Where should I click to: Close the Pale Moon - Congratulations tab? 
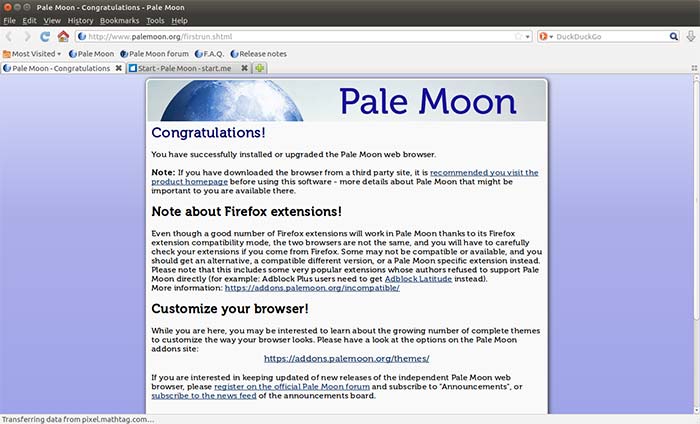[x=118, y=68]
